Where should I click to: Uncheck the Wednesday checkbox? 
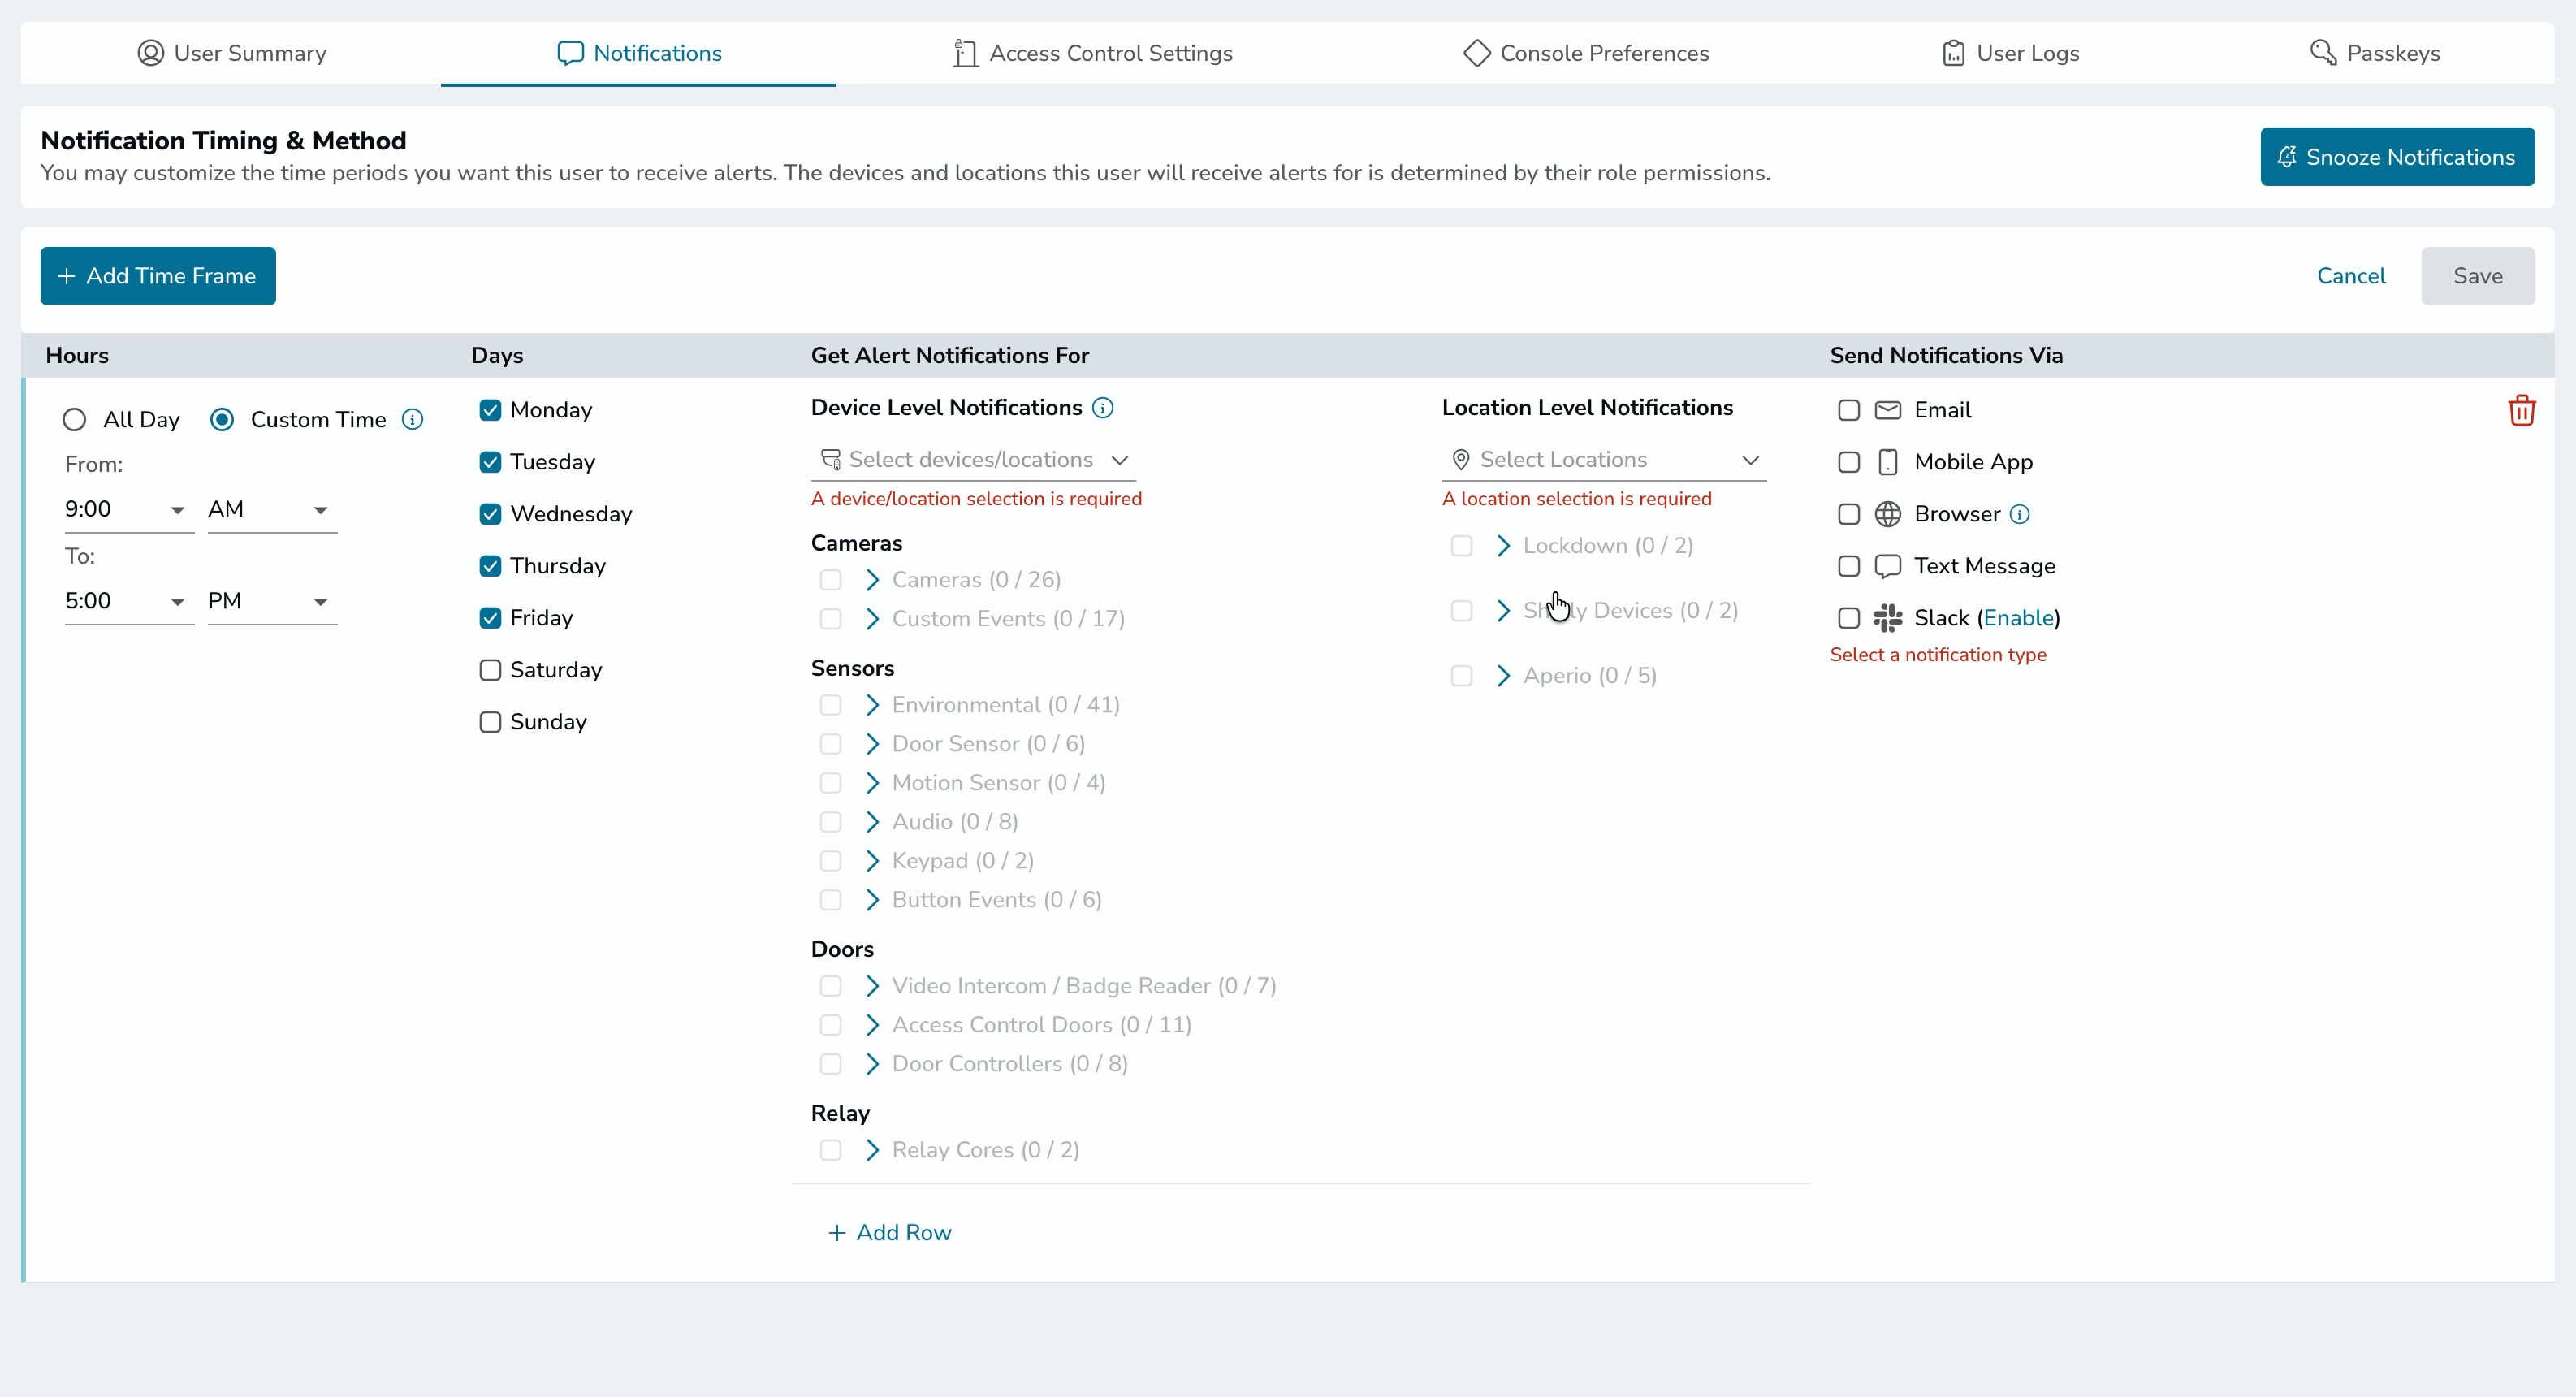pyautogui.click(x=490, y=514)
